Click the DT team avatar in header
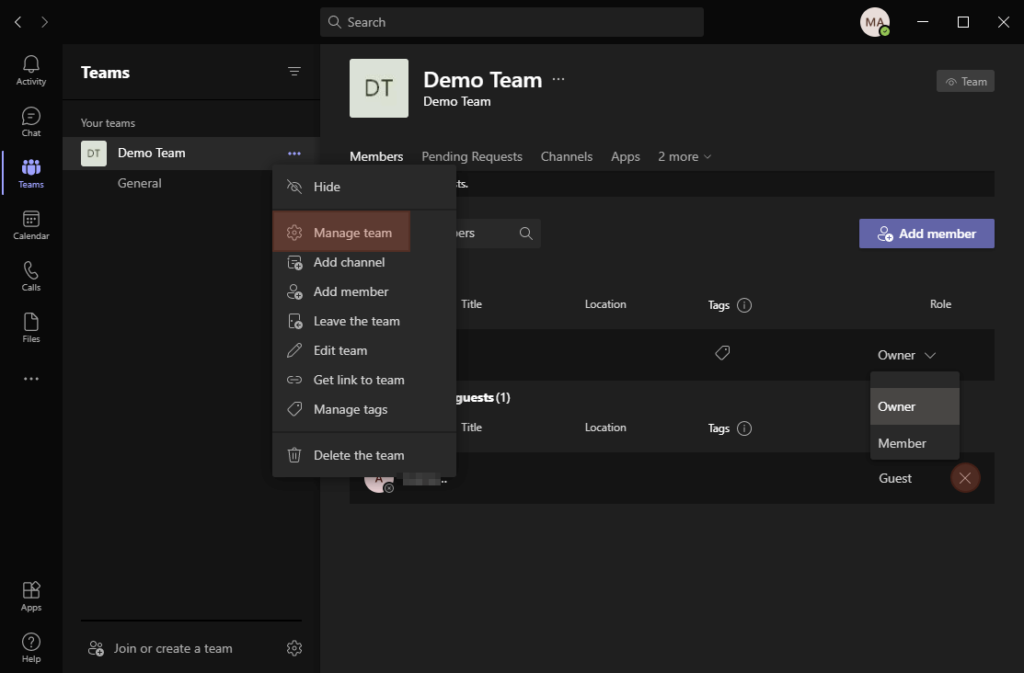This screenshot has width=1024, height=673. pyautogui.click(x=379, y=88)
